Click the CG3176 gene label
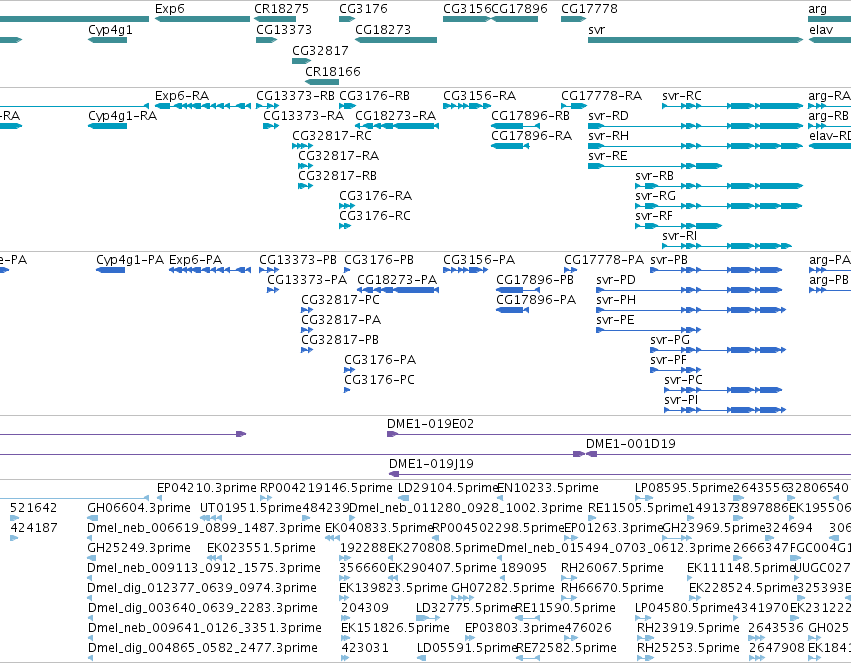 click(x=363, y=9)
